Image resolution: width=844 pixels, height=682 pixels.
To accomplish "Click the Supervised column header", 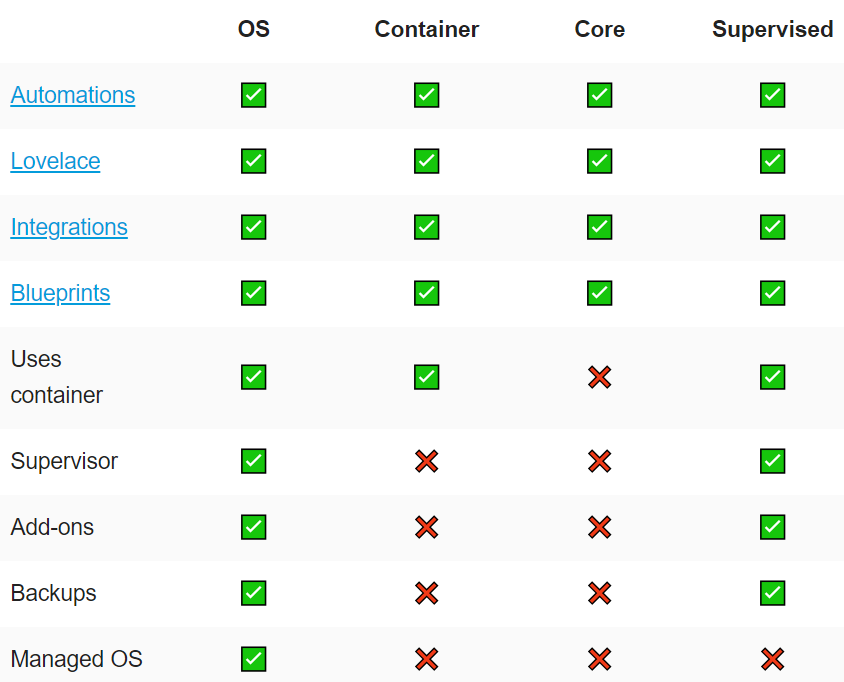I will 772,29.
